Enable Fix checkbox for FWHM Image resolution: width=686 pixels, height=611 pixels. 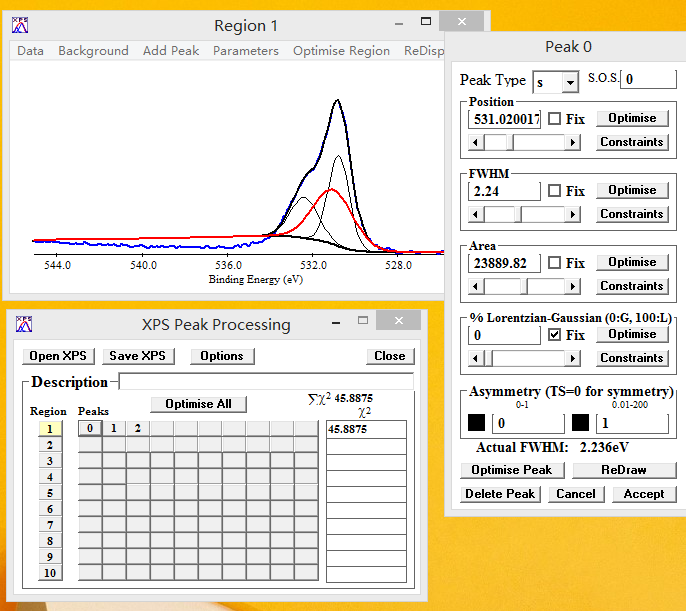pos(554,190)
